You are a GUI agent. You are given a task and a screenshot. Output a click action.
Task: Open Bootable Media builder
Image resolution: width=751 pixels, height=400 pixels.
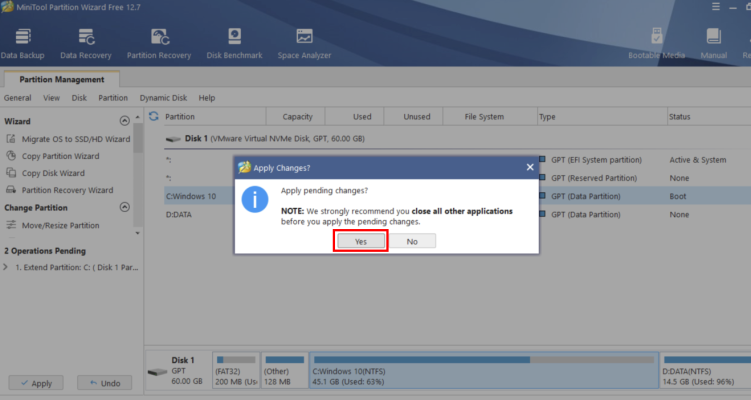pyautogui.click(x=656, y=44)
